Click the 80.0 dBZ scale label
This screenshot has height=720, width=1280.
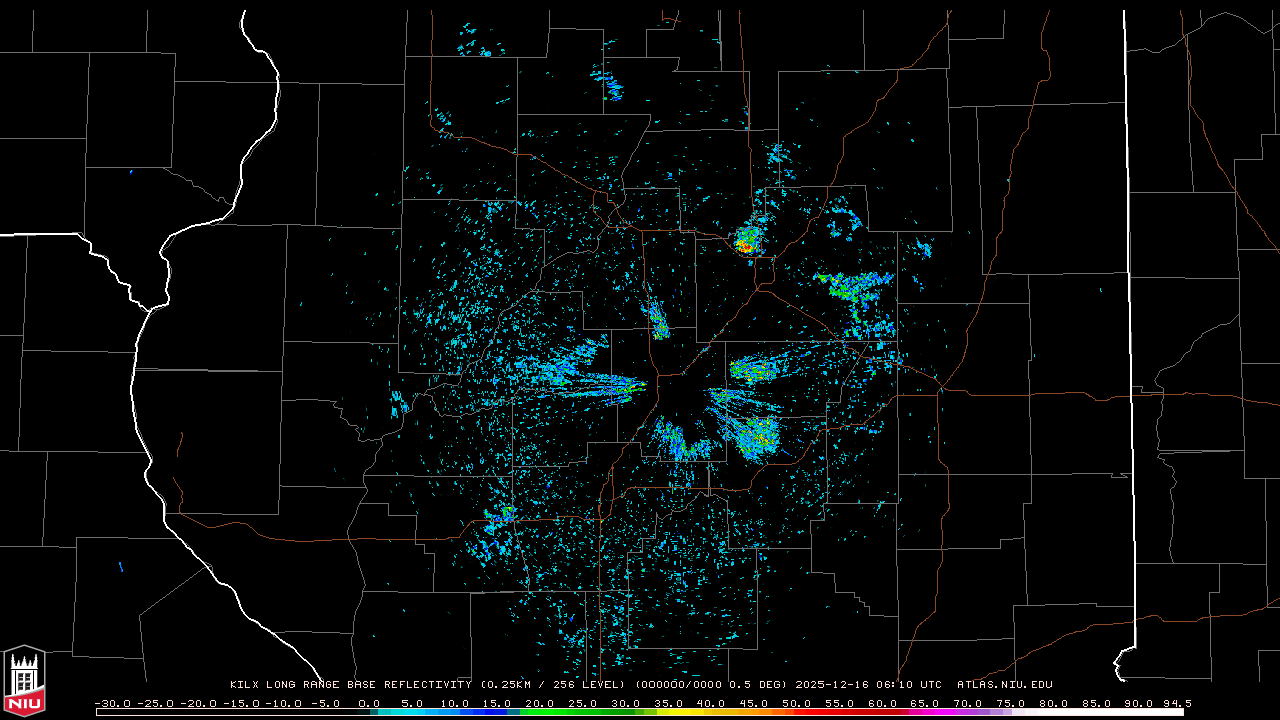pyautogui.click(x=1053, y=703)
